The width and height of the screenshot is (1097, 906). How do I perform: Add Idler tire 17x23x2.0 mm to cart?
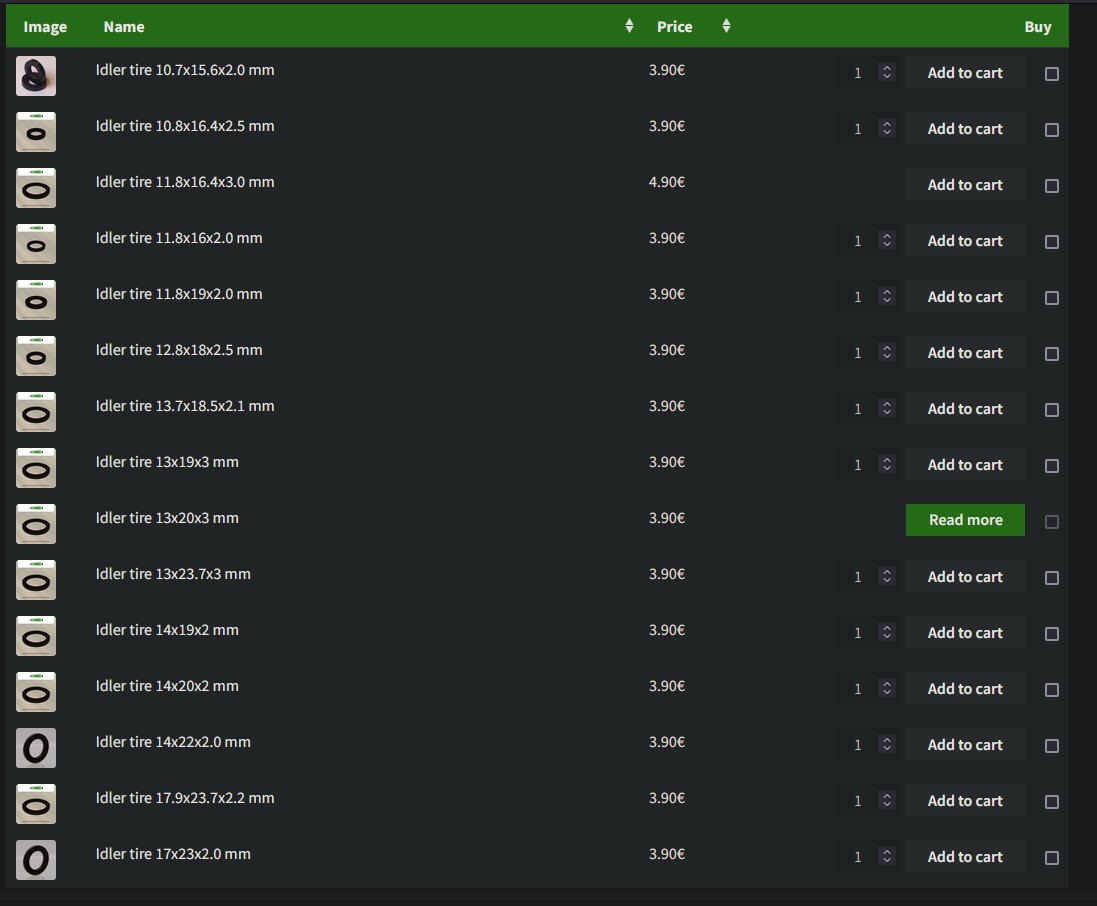965,856
